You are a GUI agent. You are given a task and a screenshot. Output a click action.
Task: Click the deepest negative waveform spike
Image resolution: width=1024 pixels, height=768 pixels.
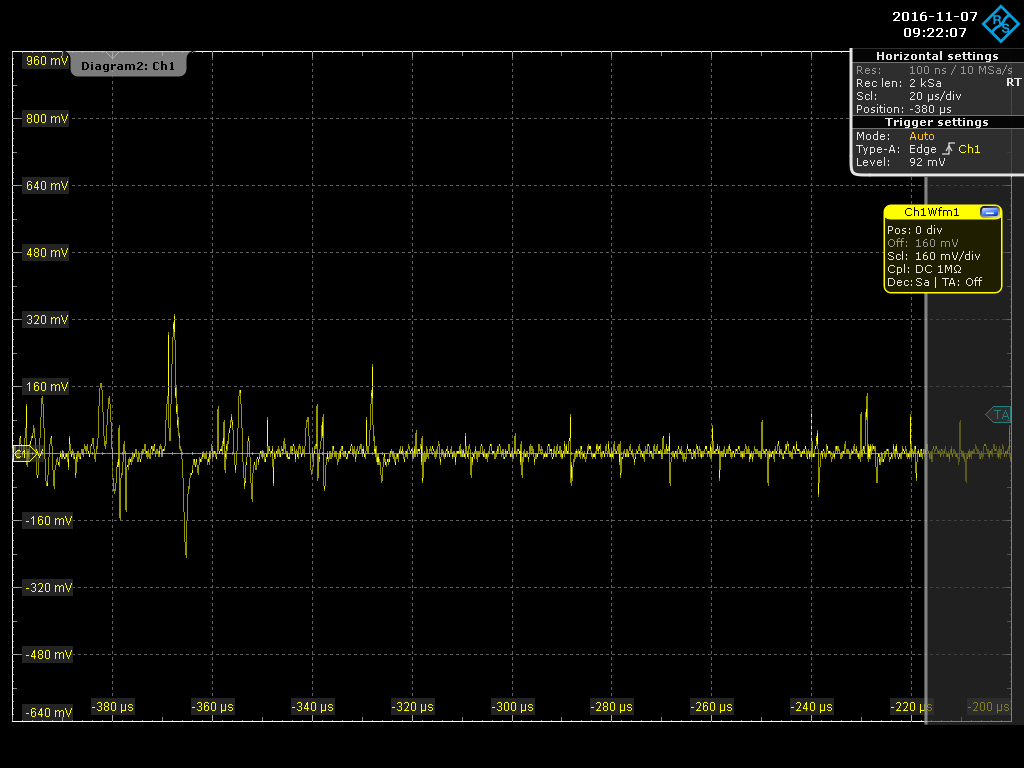tap(186, 554)
